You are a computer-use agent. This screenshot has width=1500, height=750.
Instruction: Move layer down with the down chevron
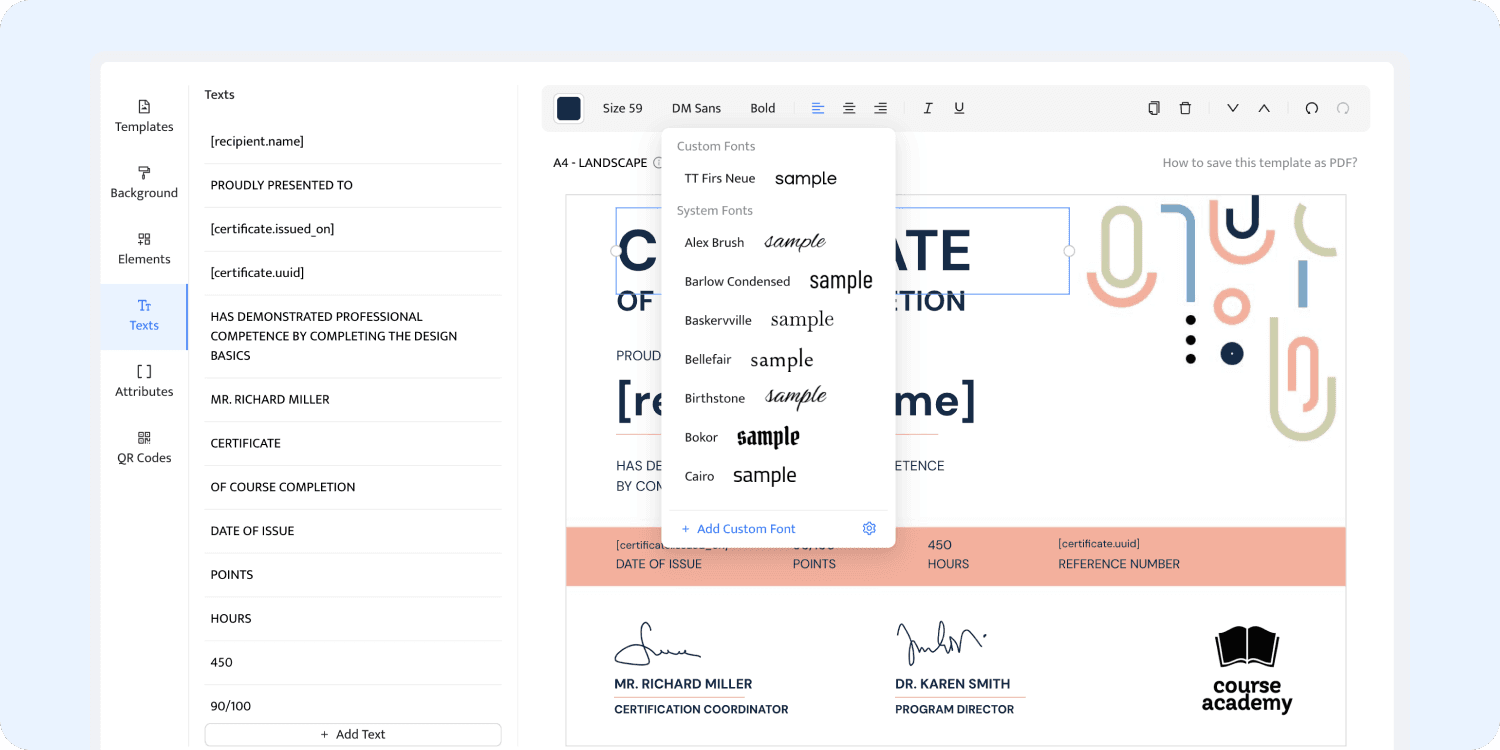[1232, 108]
